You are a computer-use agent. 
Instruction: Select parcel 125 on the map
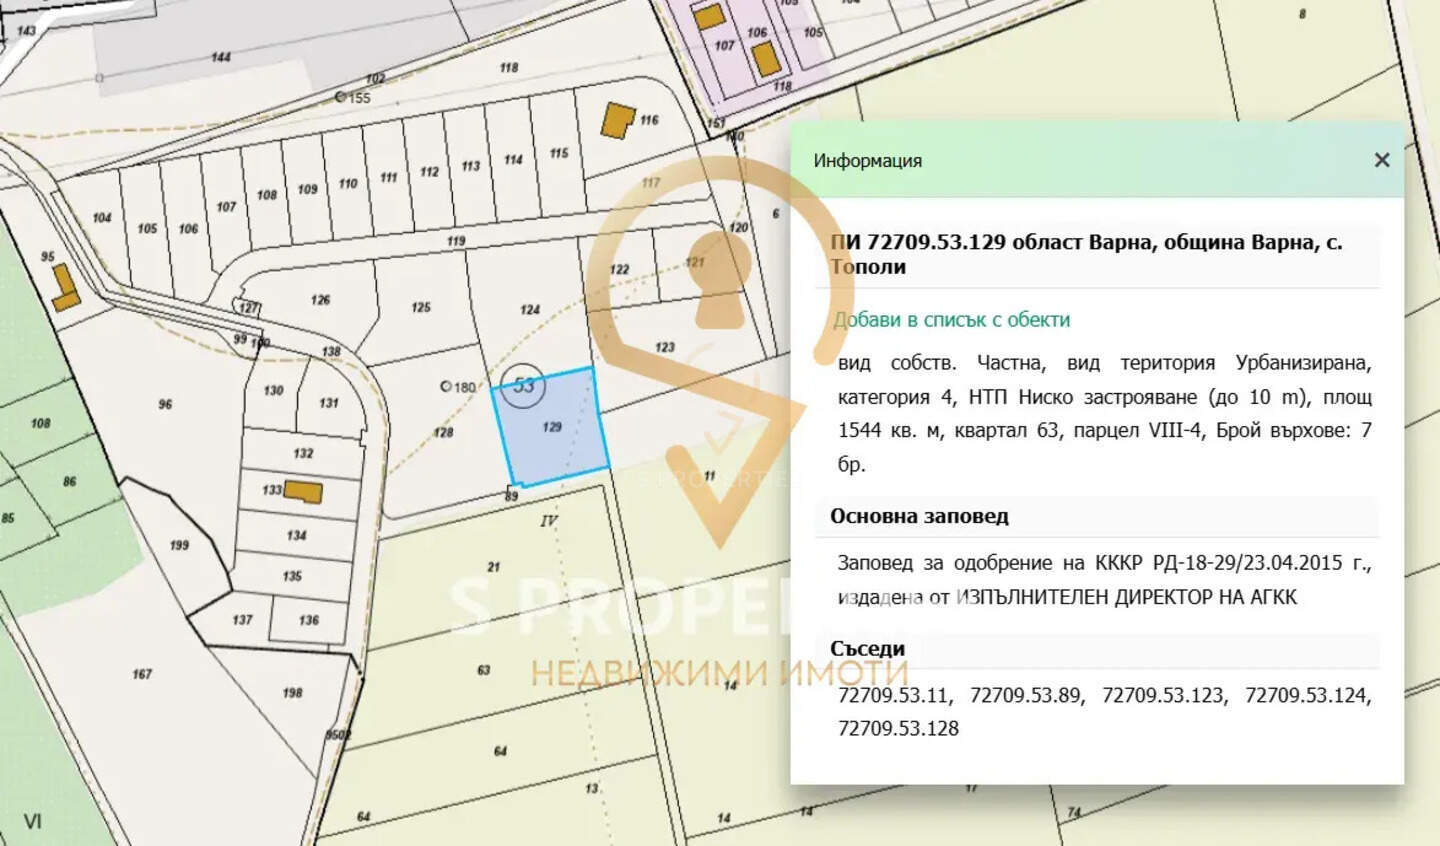[x=421, y=307]
